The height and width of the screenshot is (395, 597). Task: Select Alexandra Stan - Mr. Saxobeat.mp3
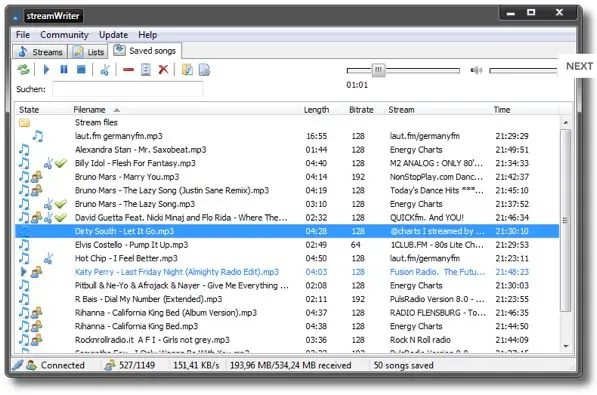140,150
